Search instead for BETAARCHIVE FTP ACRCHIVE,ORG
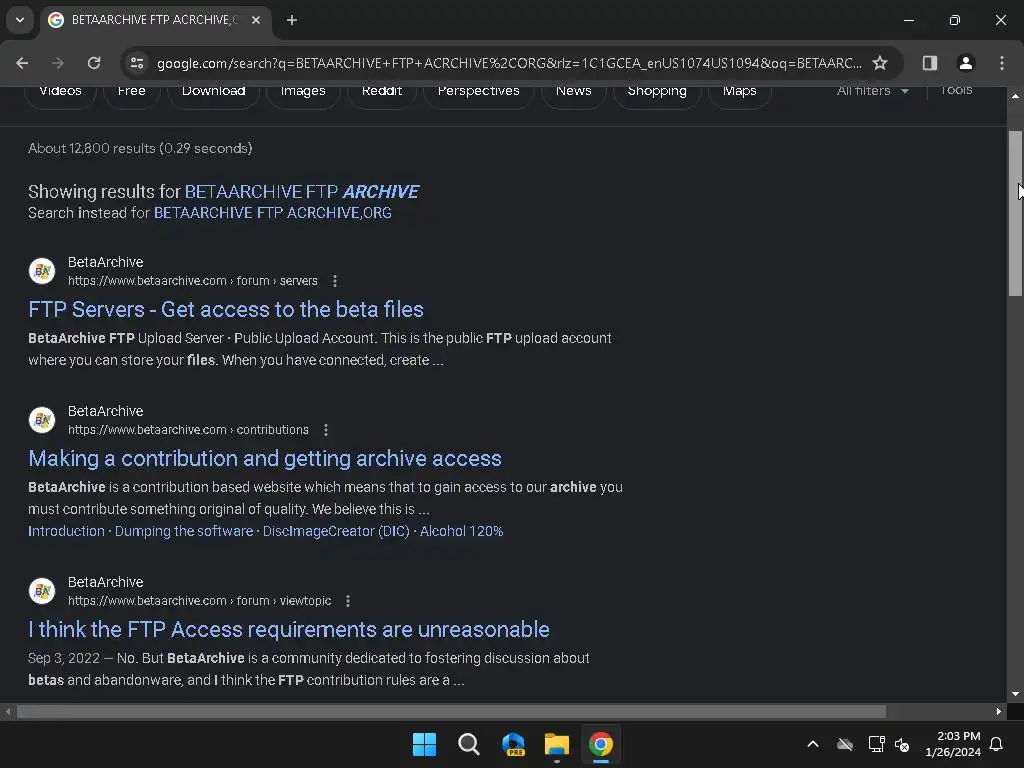 [272, 213]
